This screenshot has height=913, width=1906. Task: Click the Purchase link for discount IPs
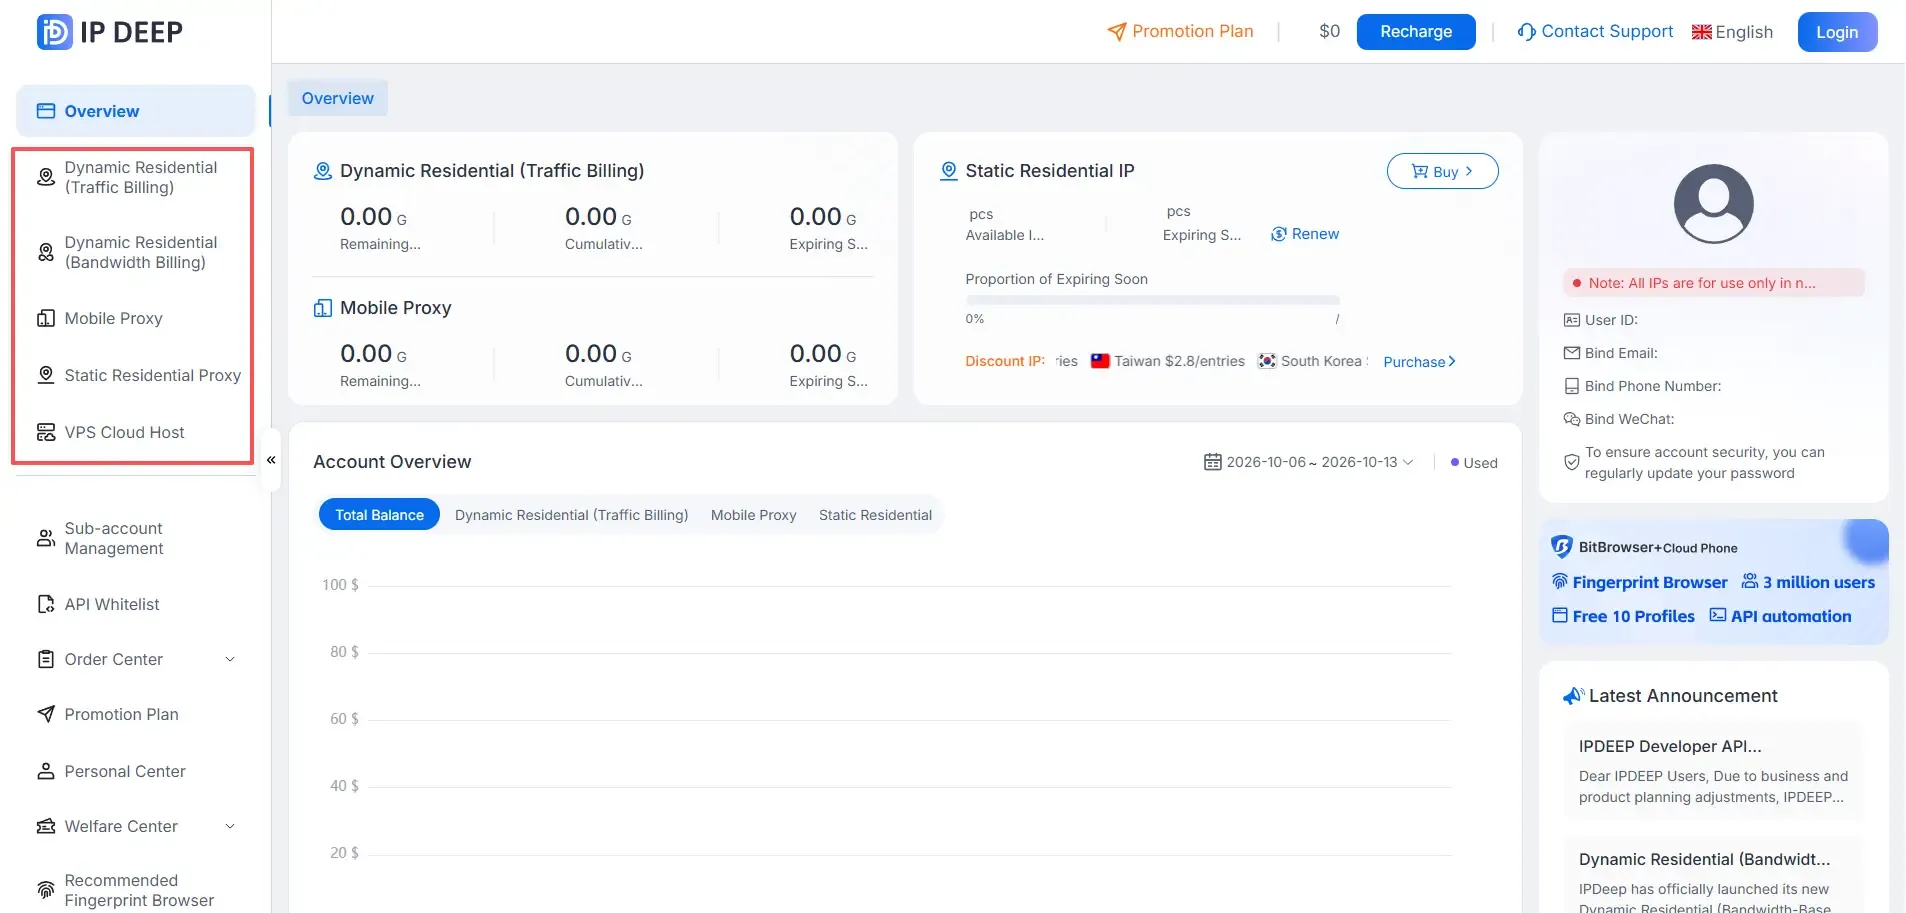1419,362
